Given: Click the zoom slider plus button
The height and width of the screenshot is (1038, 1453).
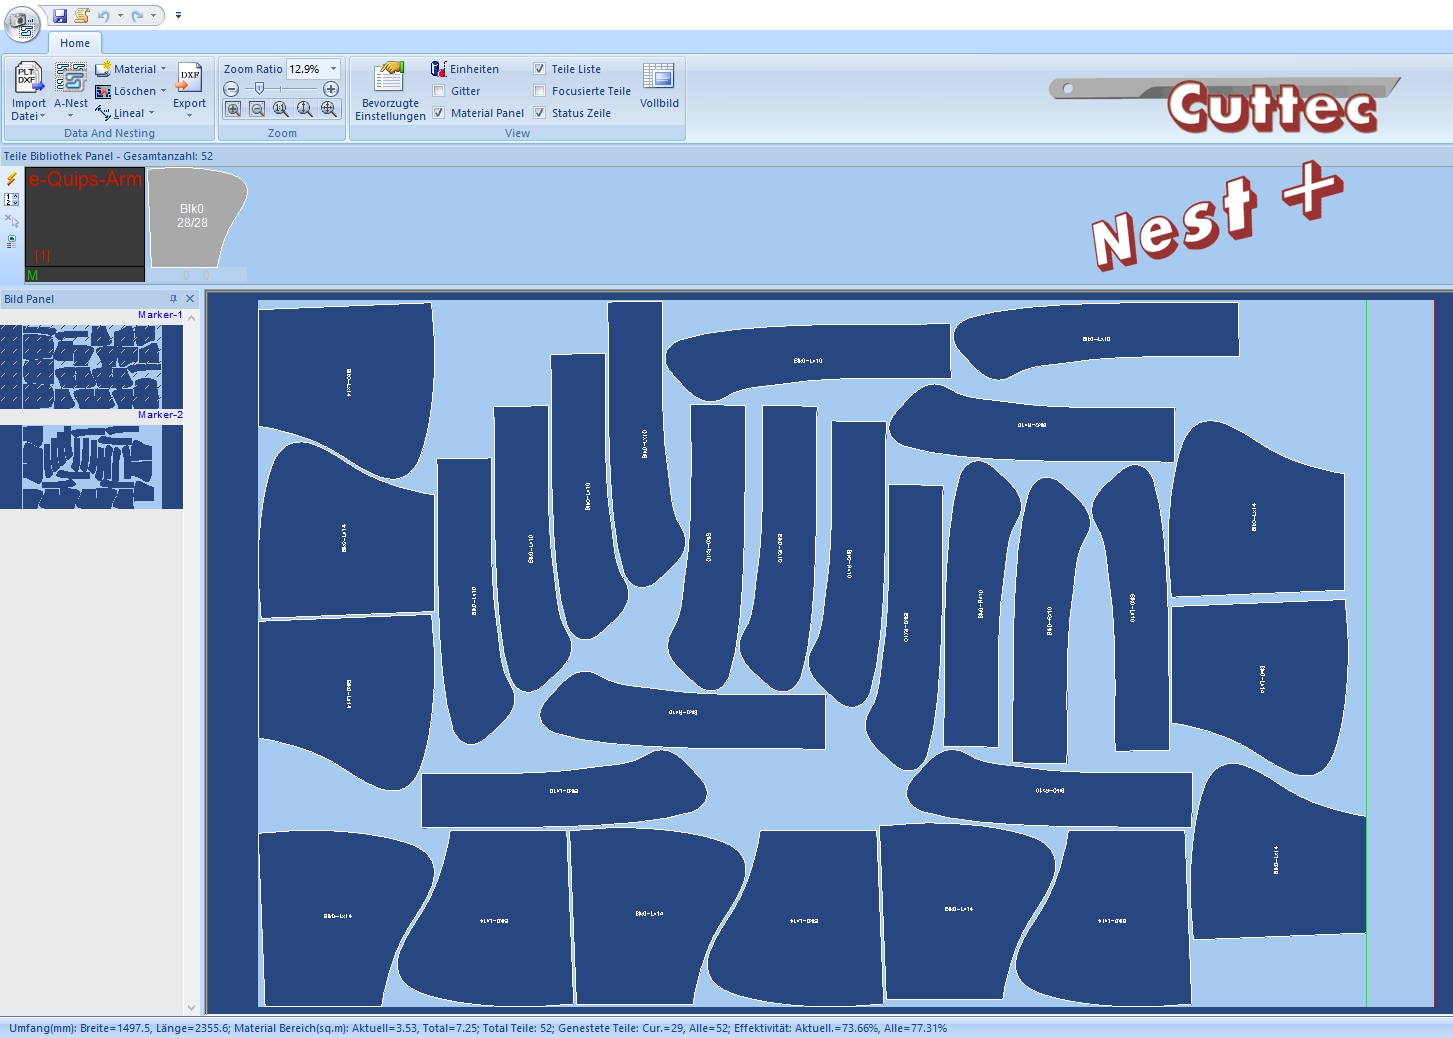Looking at the screenshot, I should click(x=331, y=89).
